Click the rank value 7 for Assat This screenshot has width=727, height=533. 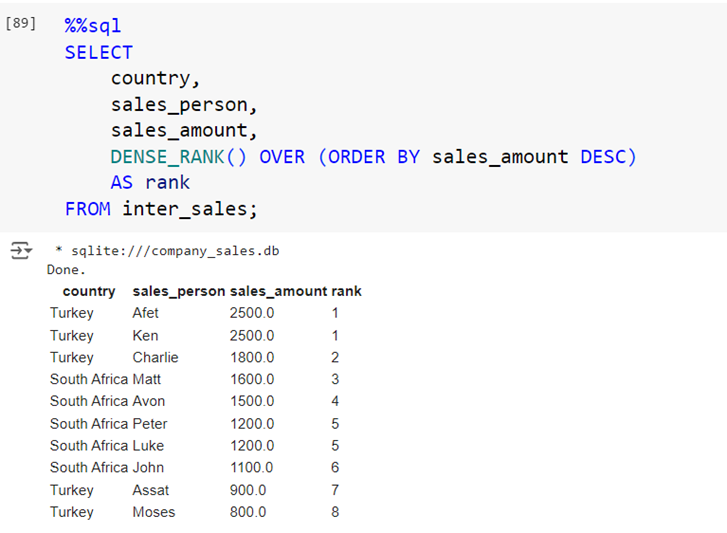point(335,490)
